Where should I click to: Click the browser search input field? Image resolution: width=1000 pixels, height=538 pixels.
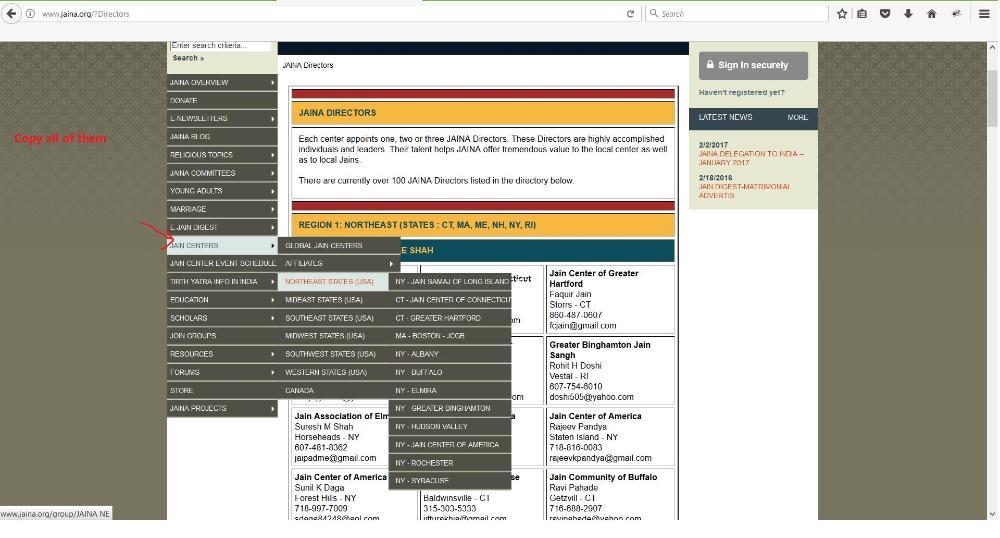pos(737,13)
